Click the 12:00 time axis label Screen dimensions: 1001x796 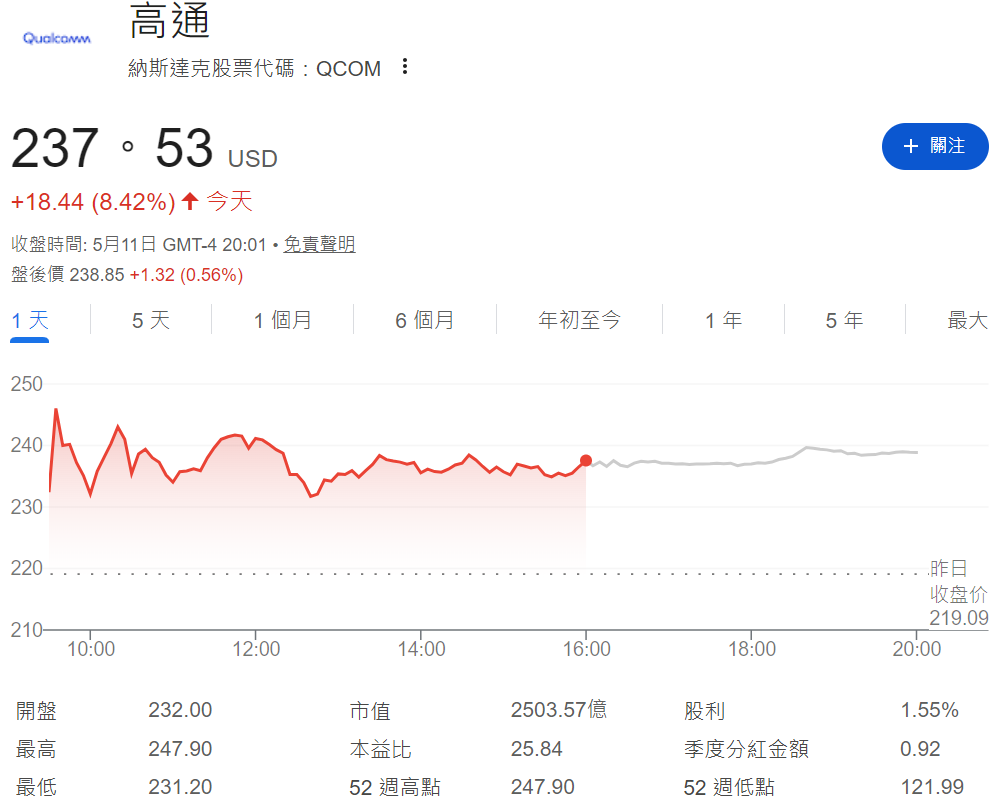(256, 649)
